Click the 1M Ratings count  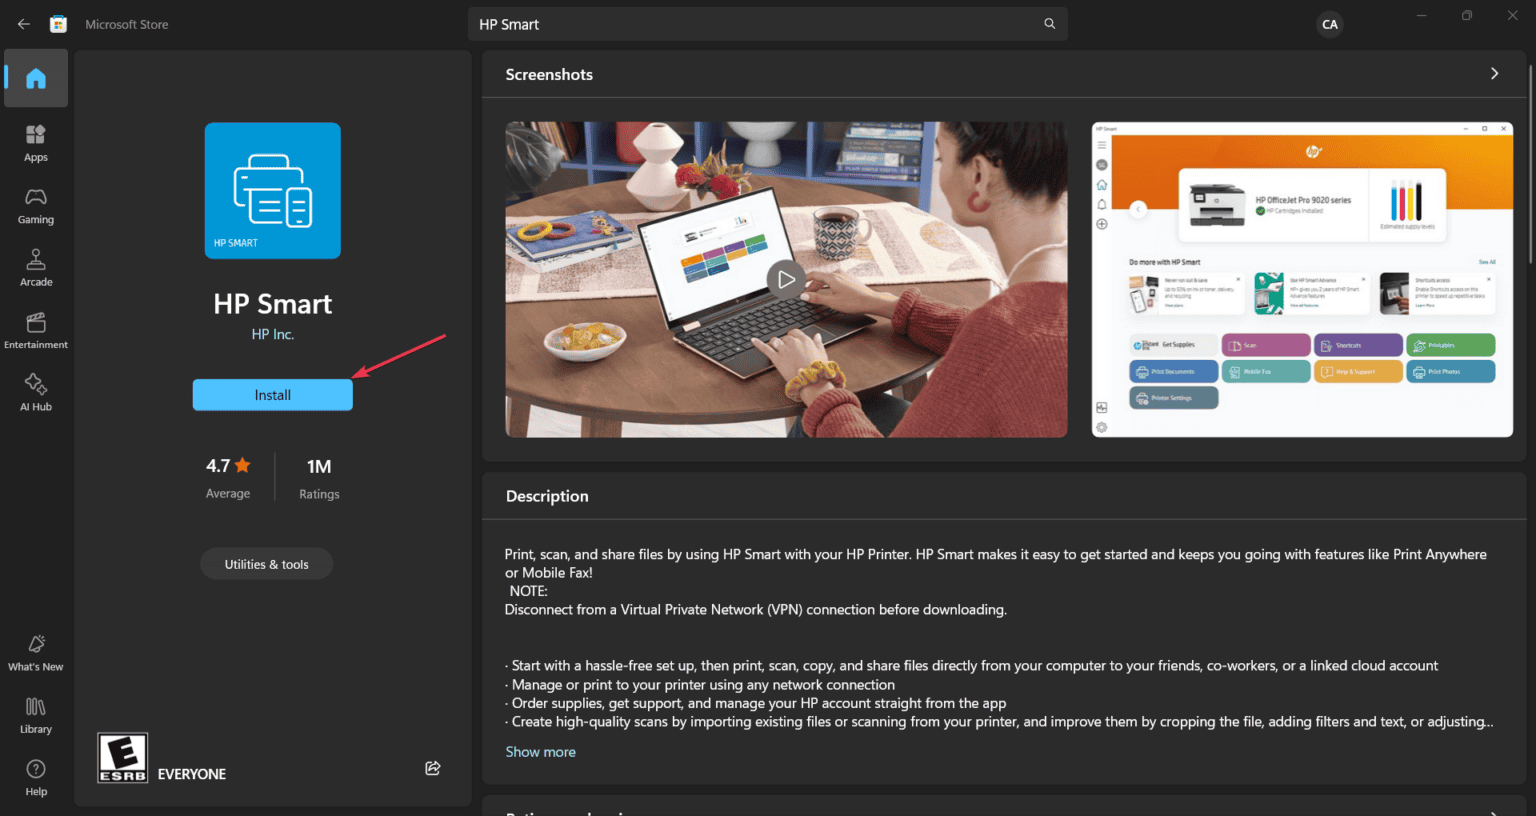pyautogui.click(x=319, y=478)
